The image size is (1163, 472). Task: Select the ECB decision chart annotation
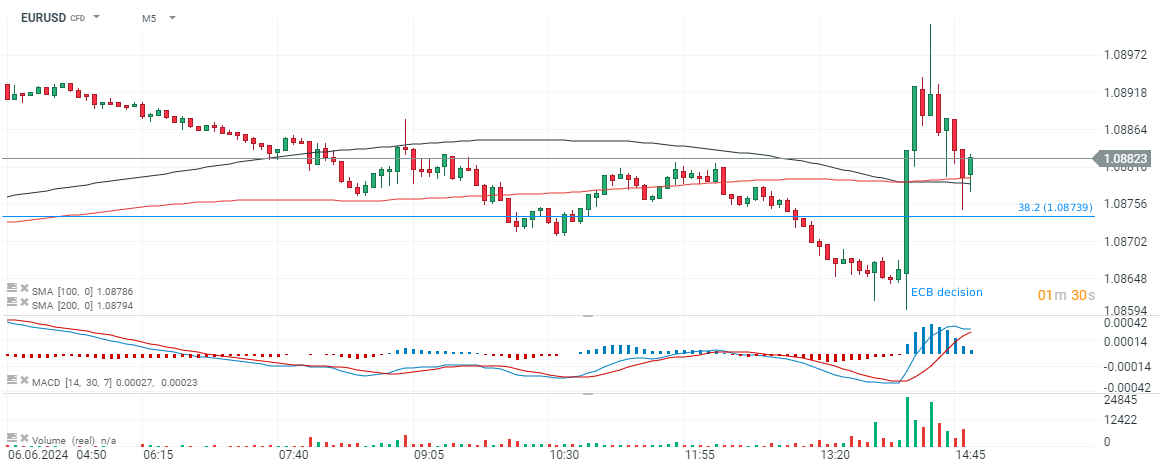tap(946, 292)
